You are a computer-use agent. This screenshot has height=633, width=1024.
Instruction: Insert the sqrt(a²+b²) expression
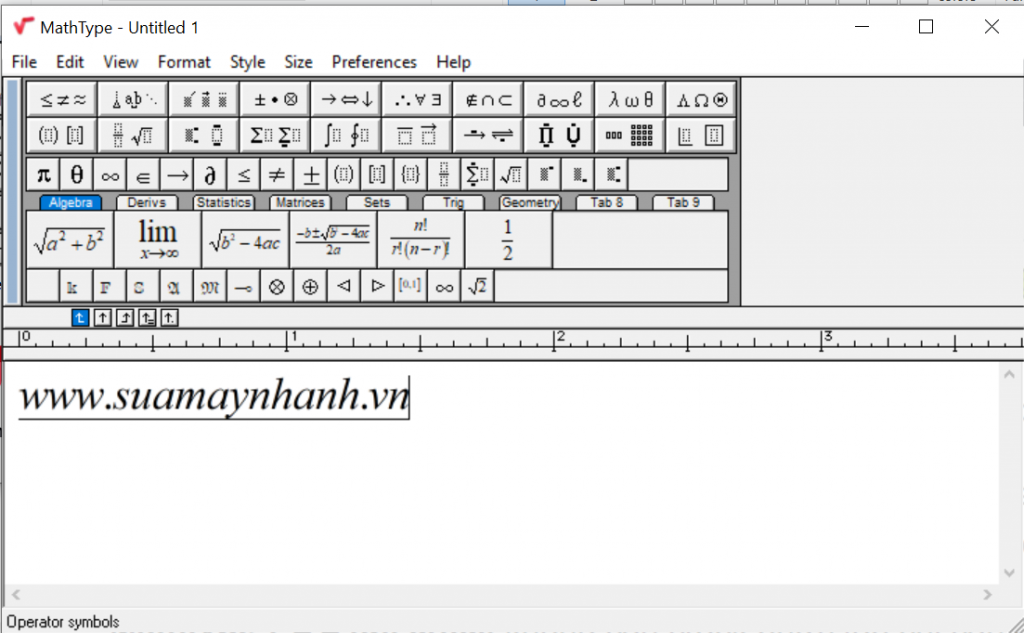pos(70,240)
